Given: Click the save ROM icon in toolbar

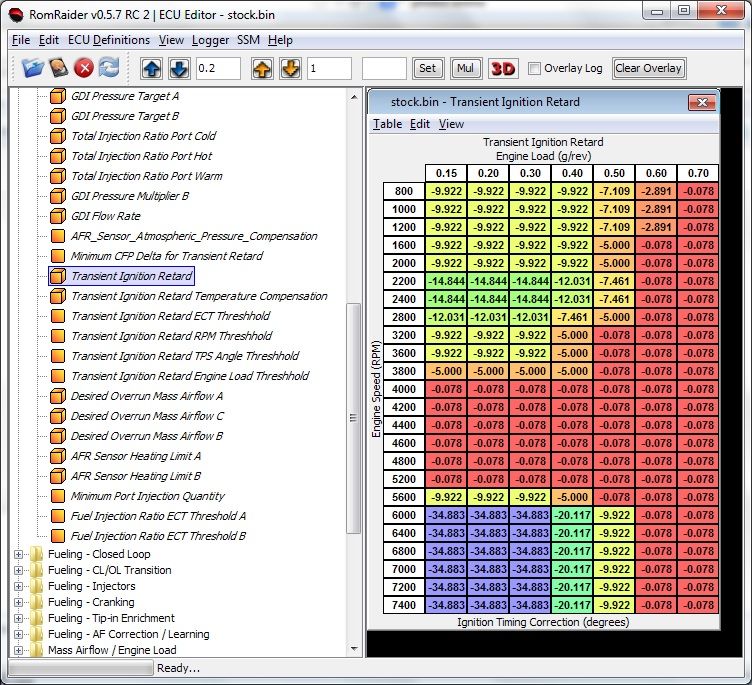Looking at the screenshot, I should coord(59,68).
